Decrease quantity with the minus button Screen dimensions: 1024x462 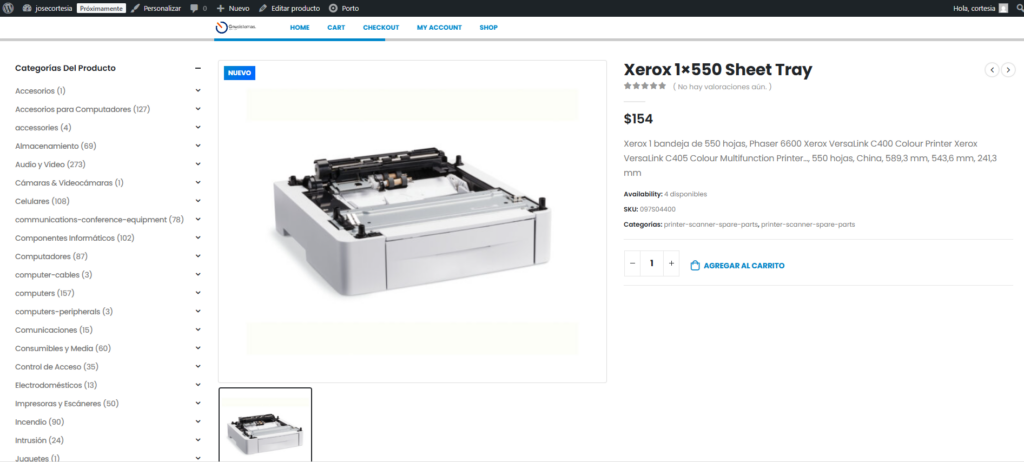tap(633, 264)
